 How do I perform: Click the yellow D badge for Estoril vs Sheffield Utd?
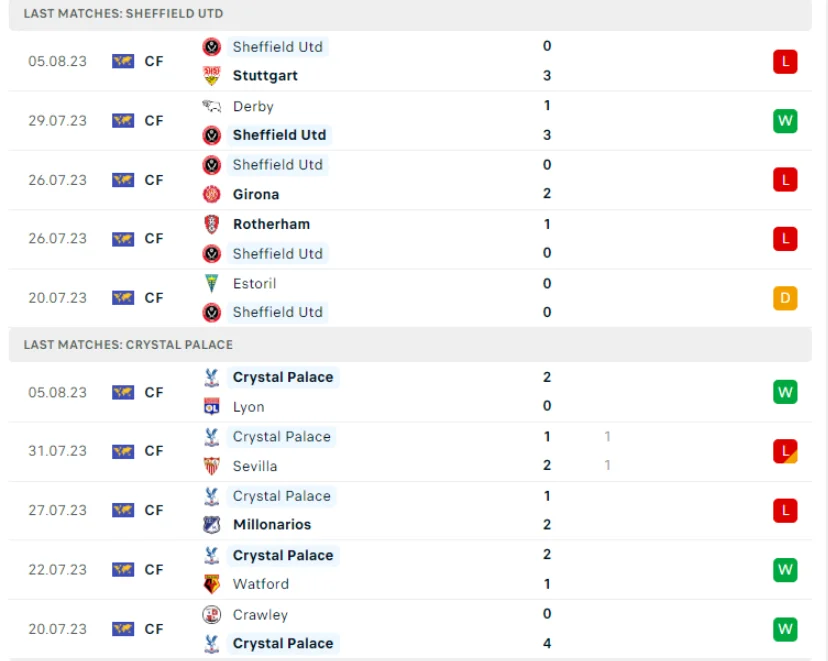[x=785, y=297]
